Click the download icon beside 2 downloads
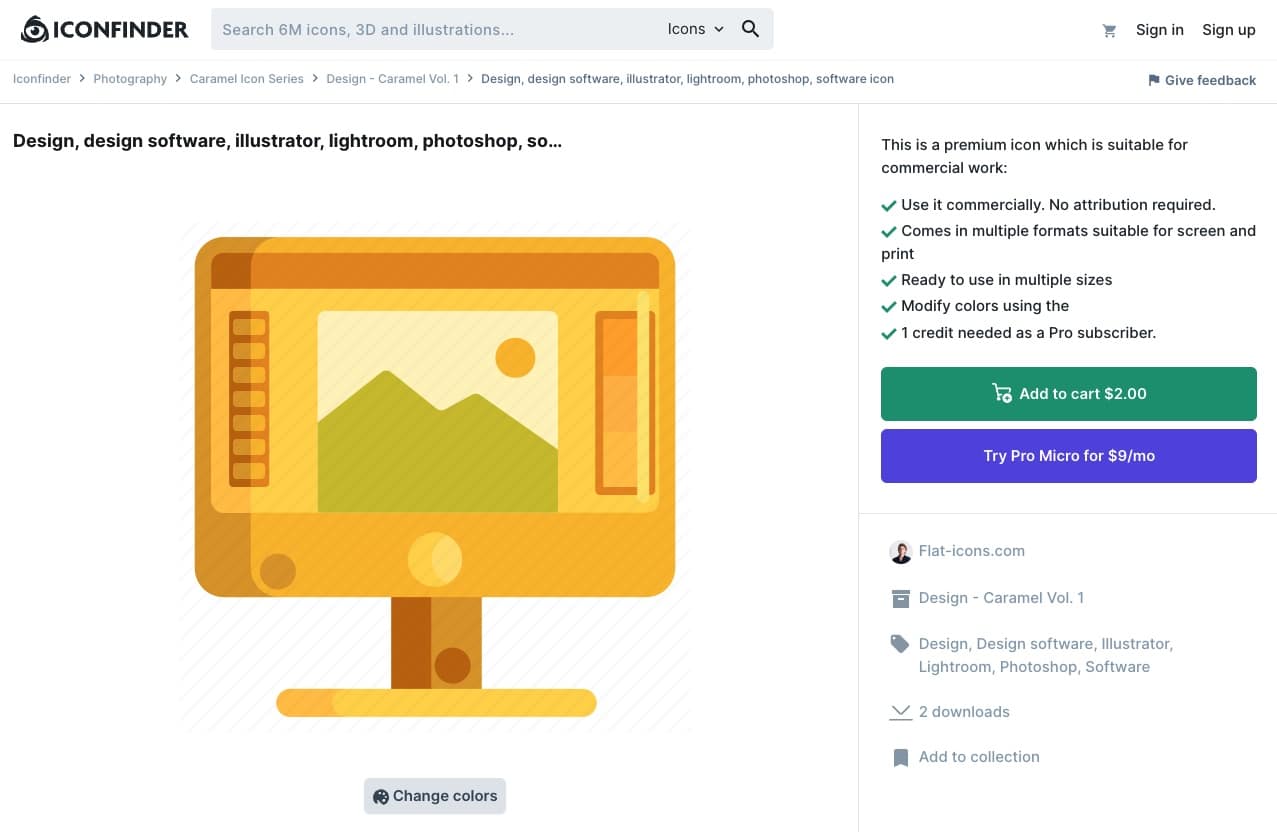Image resolution: width=1277 pixels, height=832 pixels. click(900, 712)
